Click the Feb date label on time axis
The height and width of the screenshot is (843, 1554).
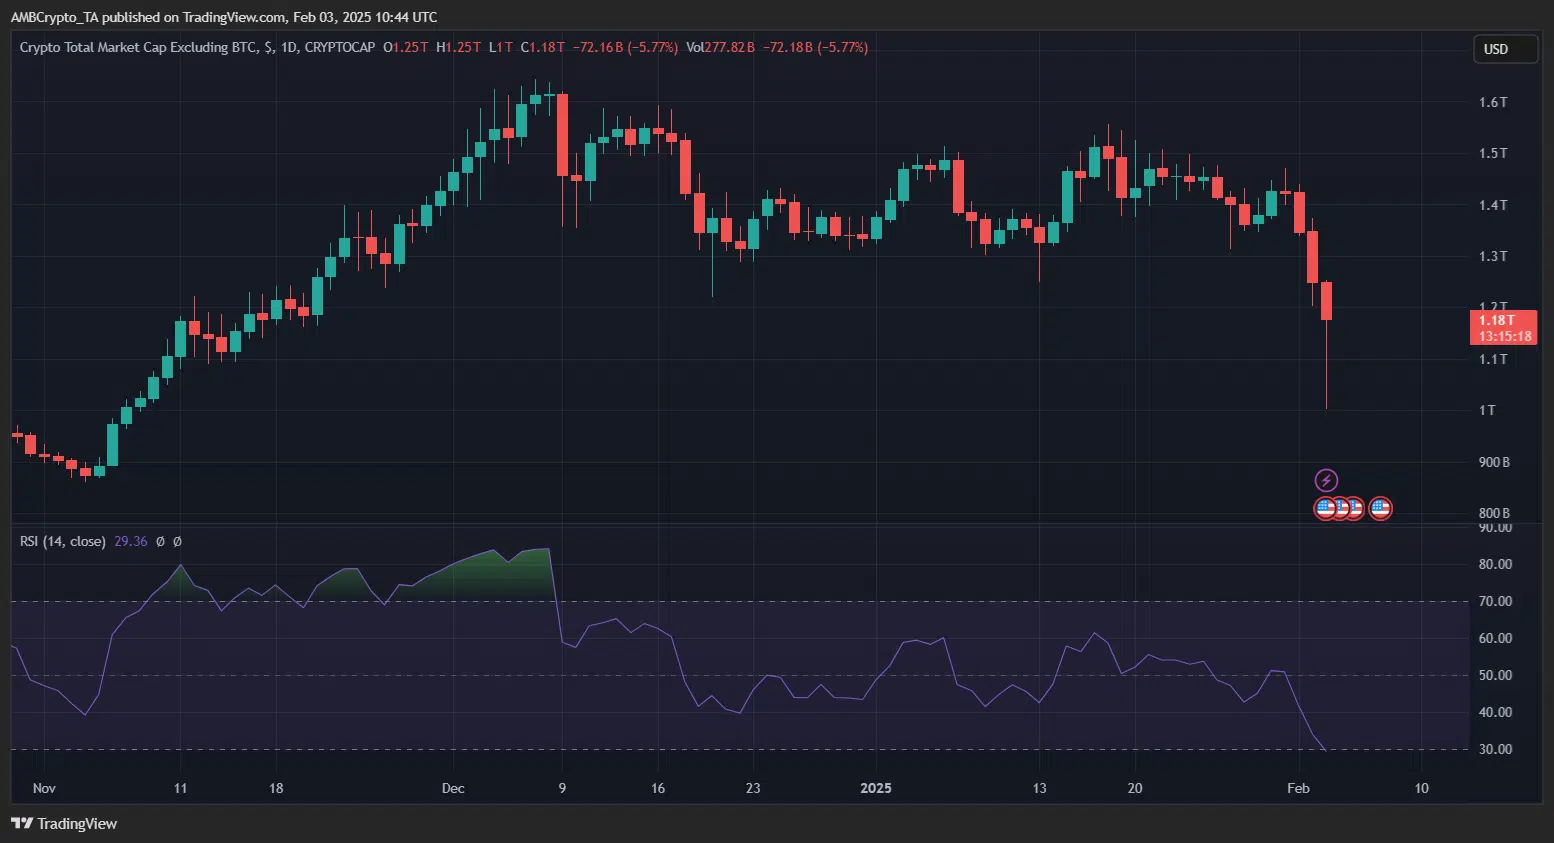[x=1298, y=788]
